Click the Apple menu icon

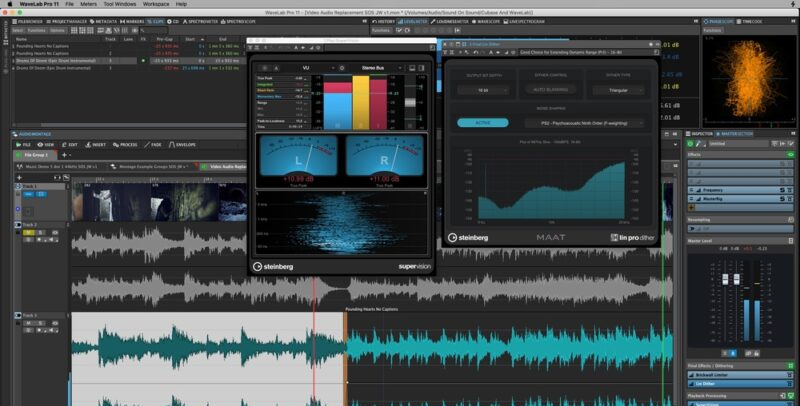(x=9, y=4)
